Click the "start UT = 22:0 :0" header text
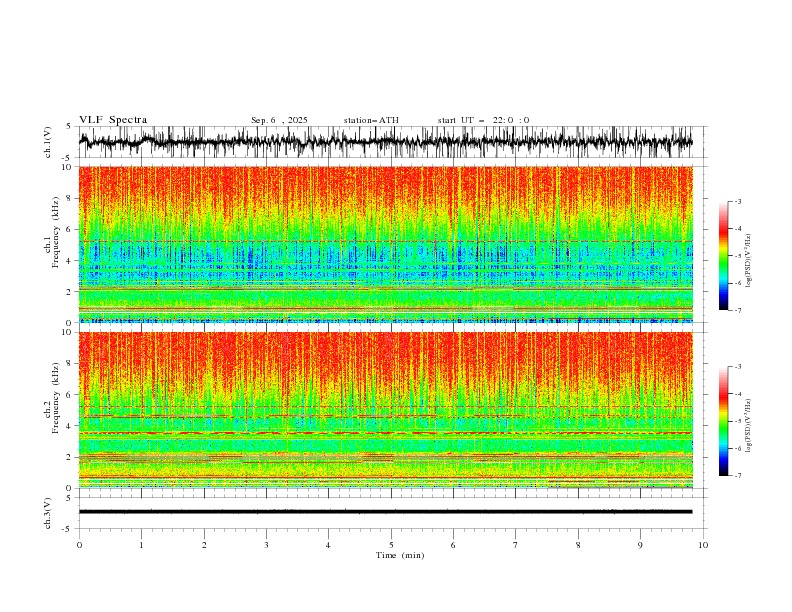The height and width of the screenshot is (612, 792). [483, 120]
